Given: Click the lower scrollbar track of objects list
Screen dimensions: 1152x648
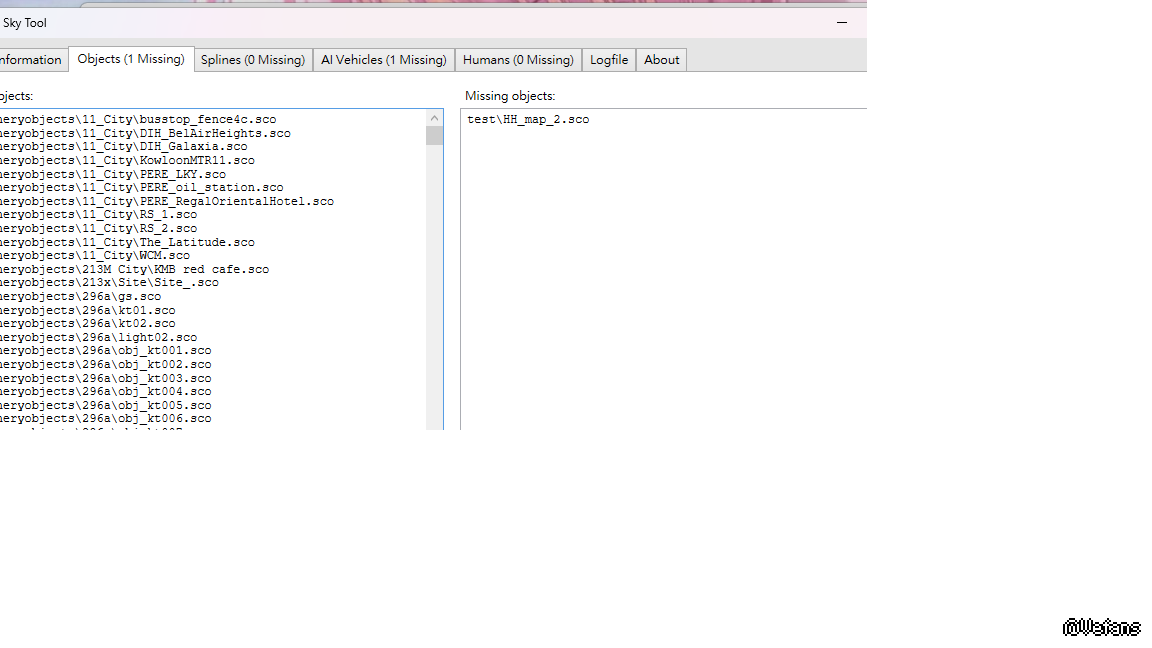Looking at the screenshot, I should (x=434, y=300).
